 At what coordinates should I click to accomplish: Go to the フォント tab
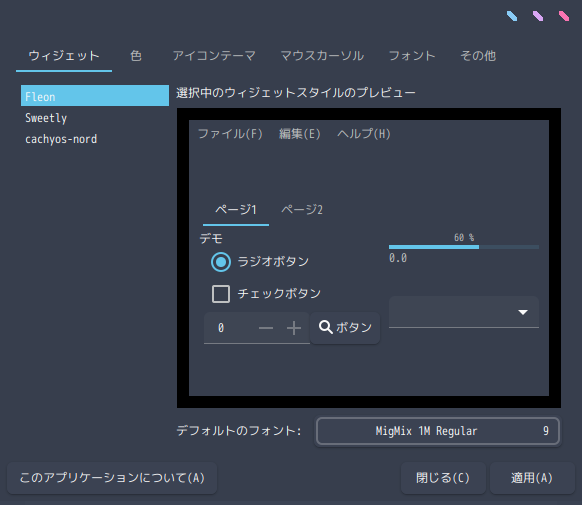pos(412,56)
